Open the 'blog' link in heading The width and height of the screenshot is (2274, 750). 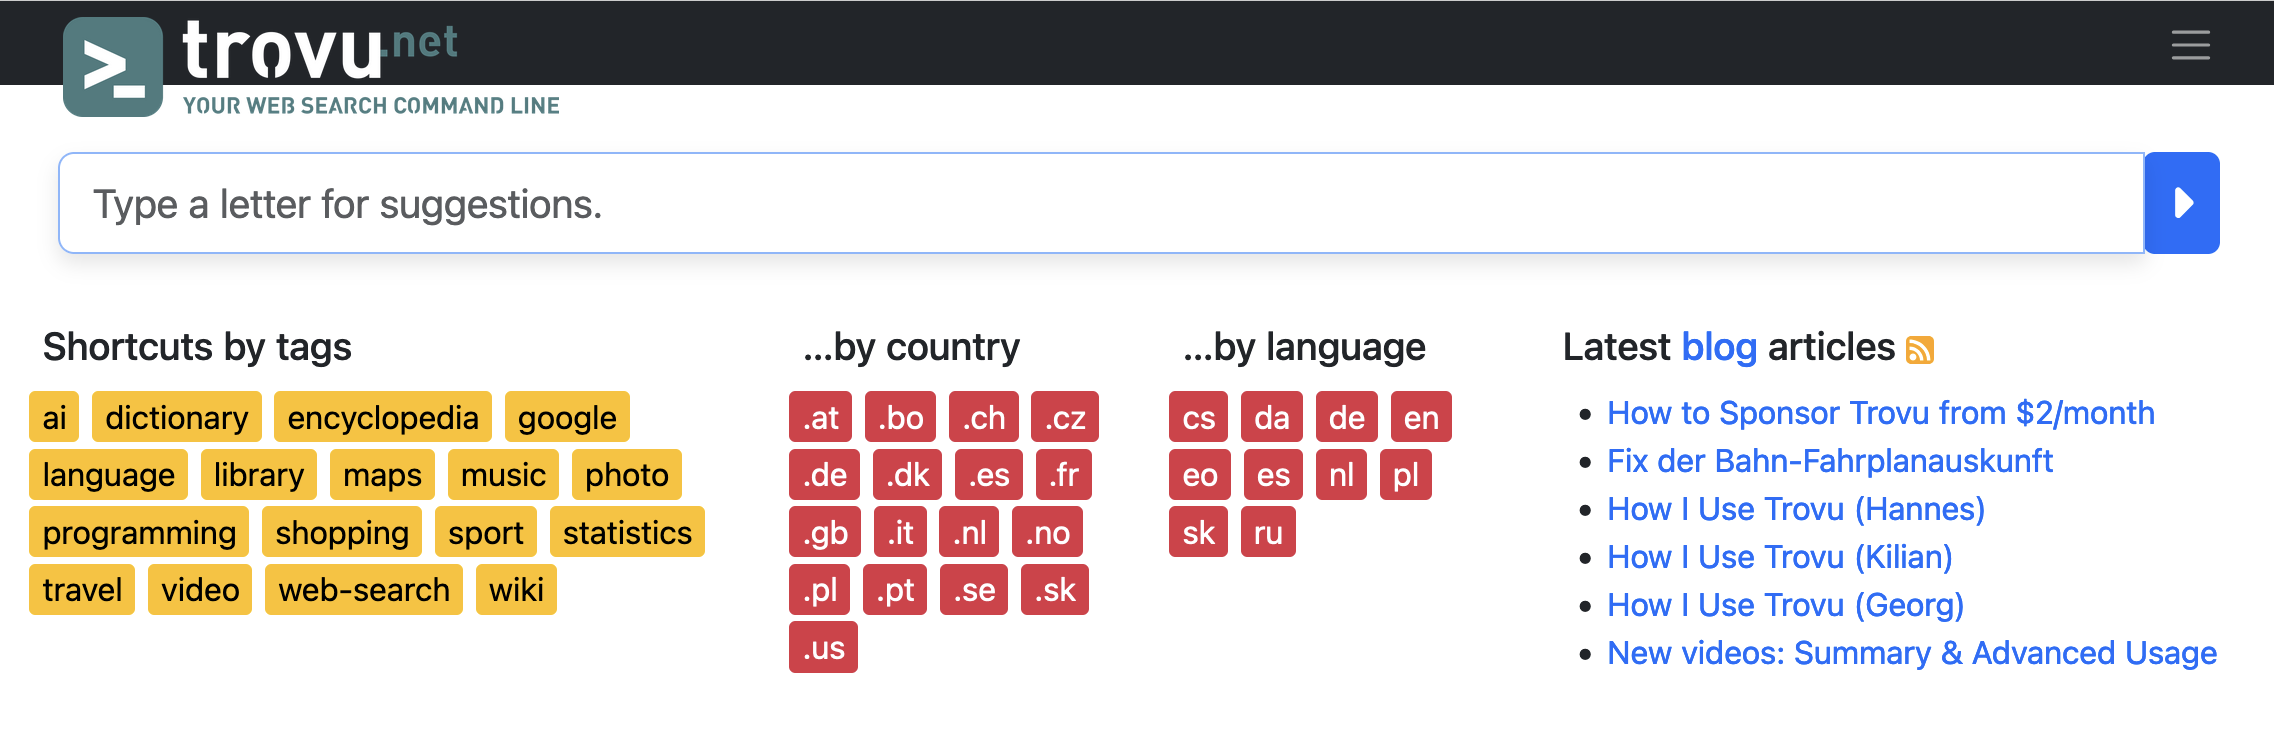1718,347
